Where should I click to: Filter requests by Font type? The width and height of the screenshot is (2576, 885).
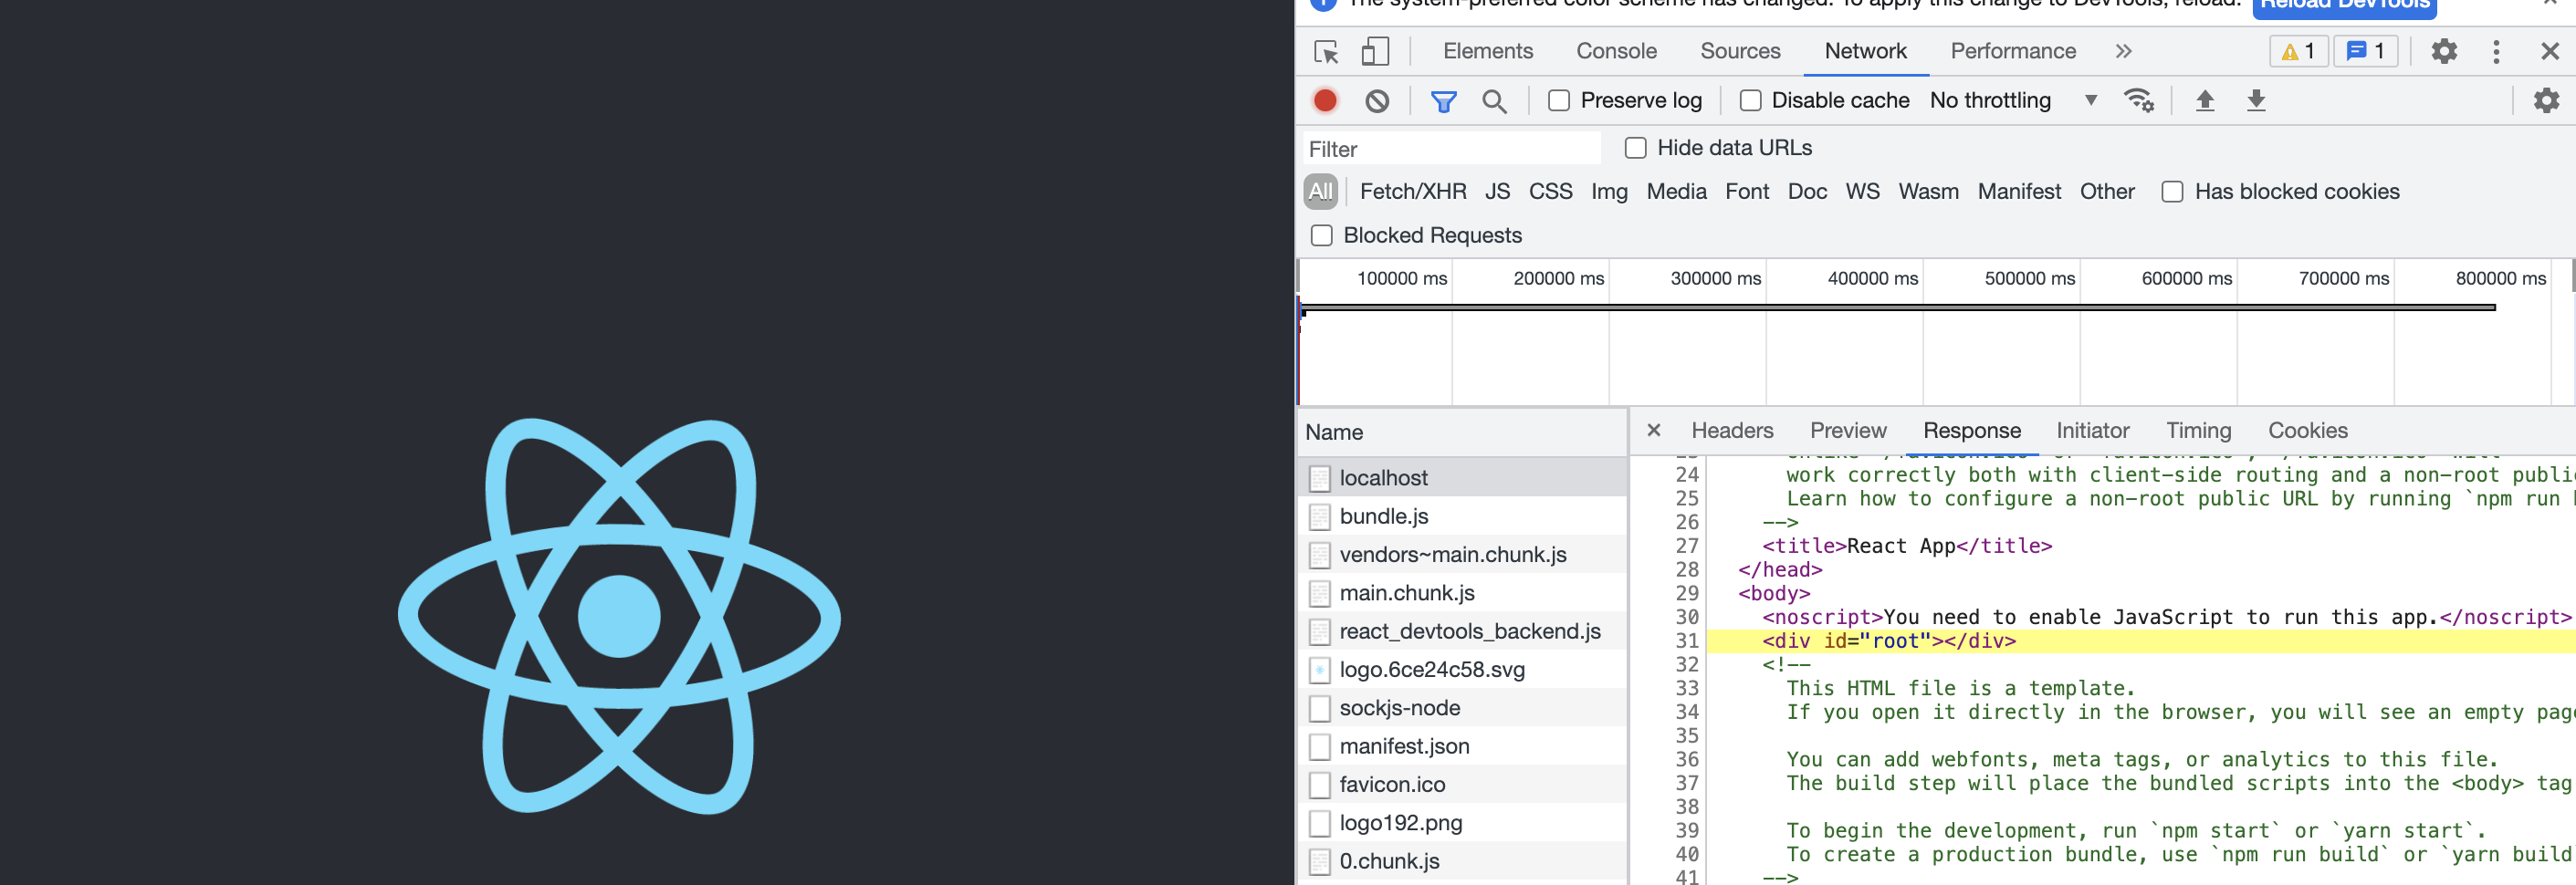1746,192
